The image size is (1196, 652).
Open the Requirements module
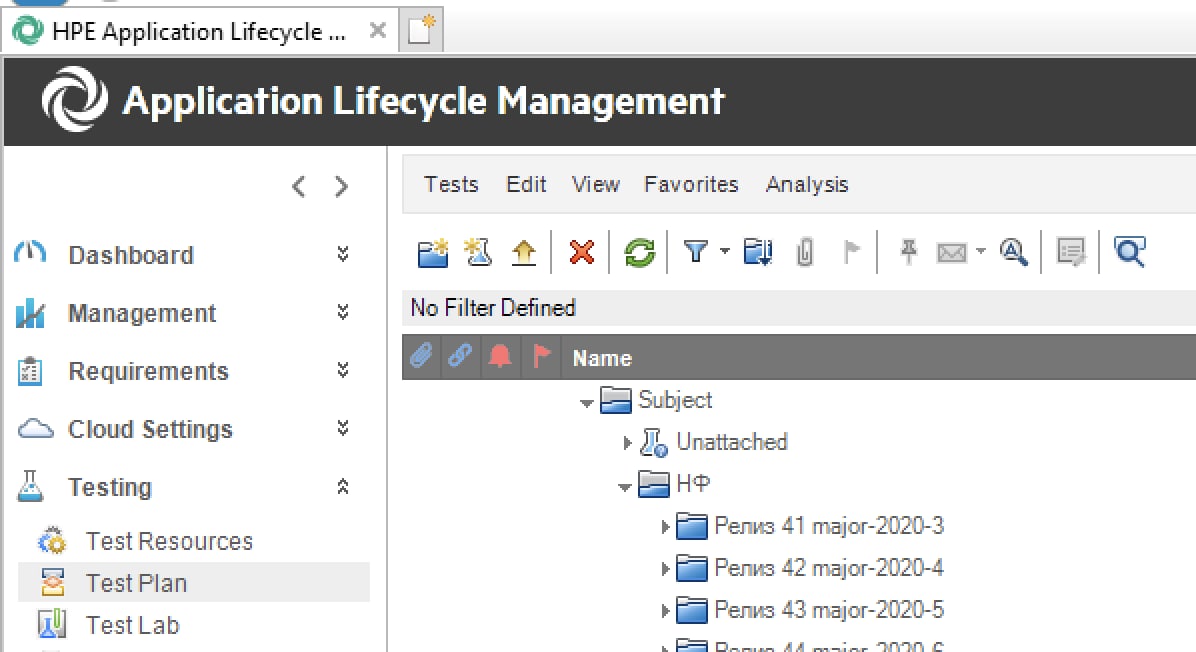click(x=149, y=371)
